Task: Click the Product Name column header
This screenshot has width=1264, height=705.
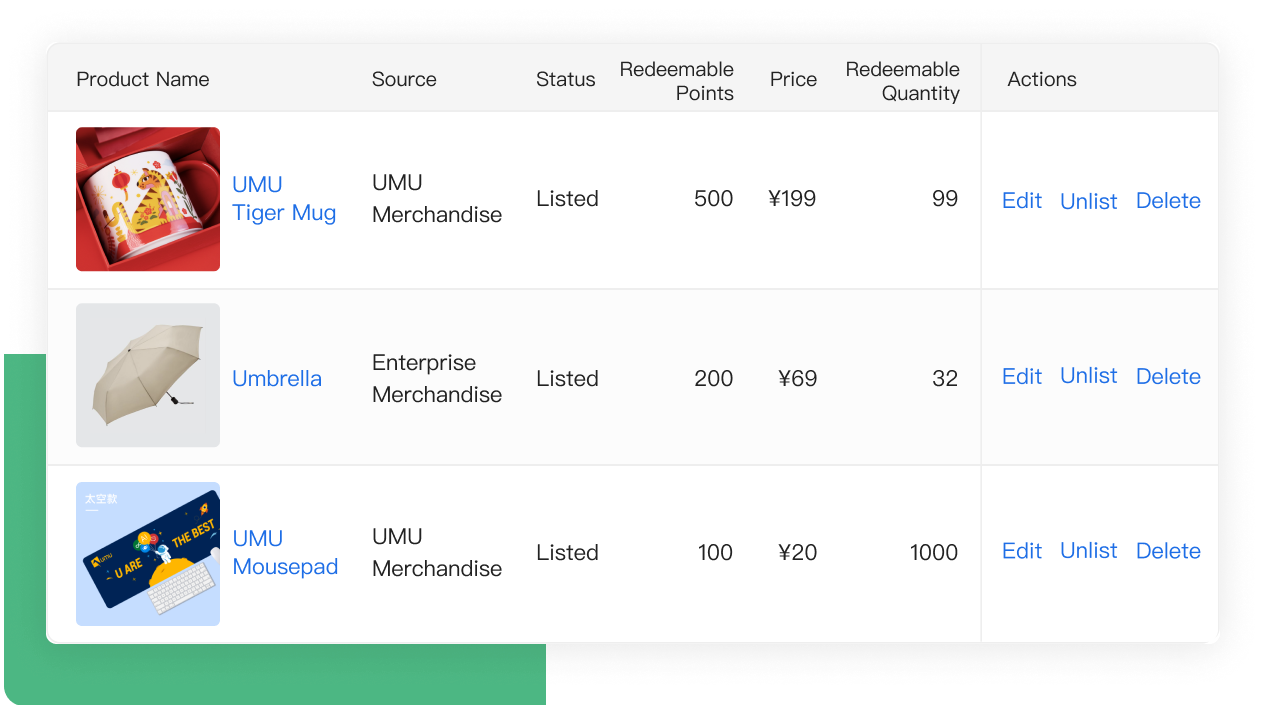Action: (143, 80)
